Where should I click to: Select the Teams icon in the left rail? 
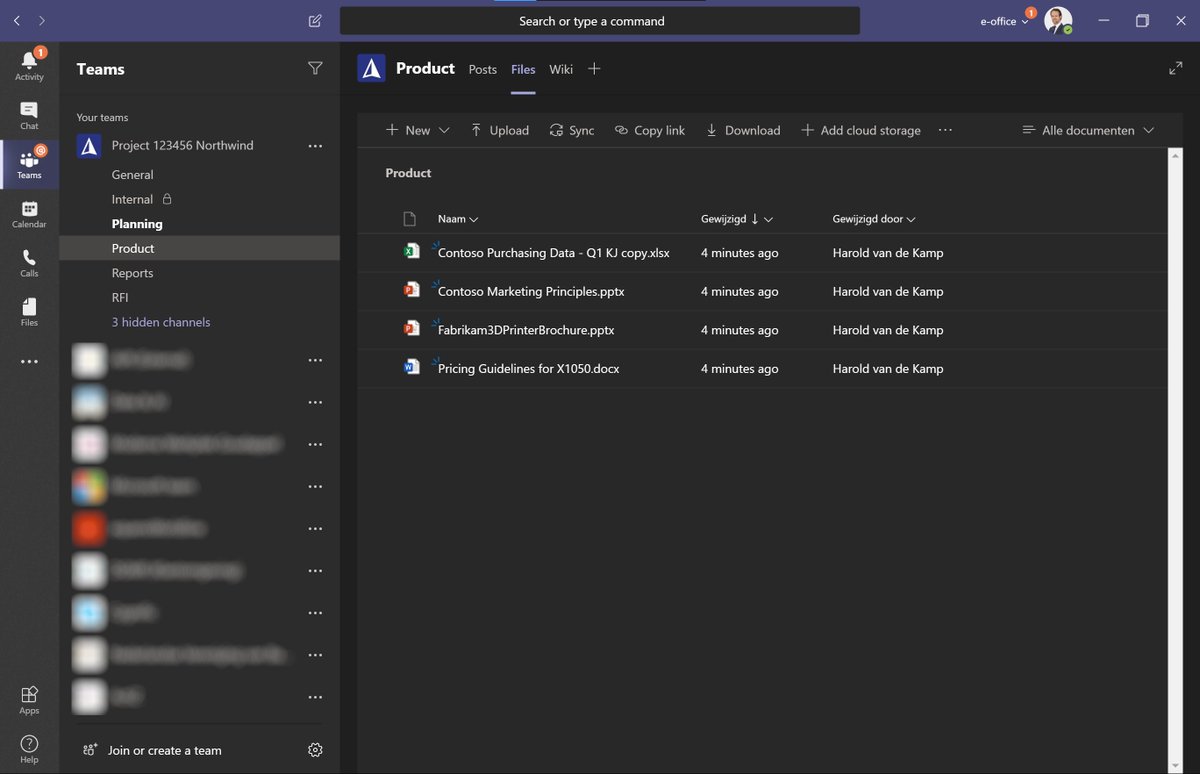(x=29, y=164)
